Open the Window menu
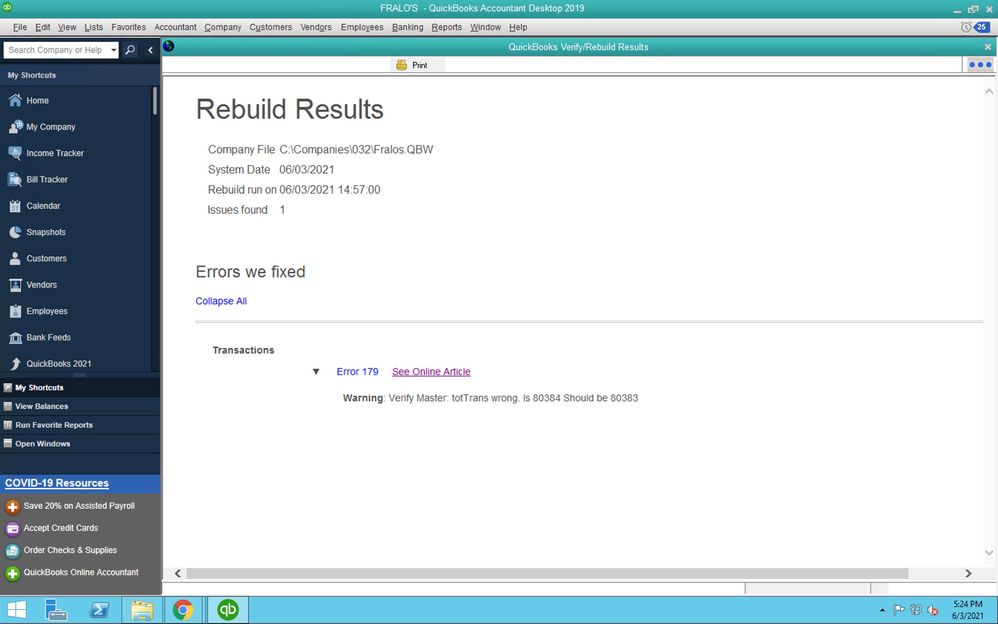The width and height of the screenshot is (998, 624). click(x=486, y=27)
